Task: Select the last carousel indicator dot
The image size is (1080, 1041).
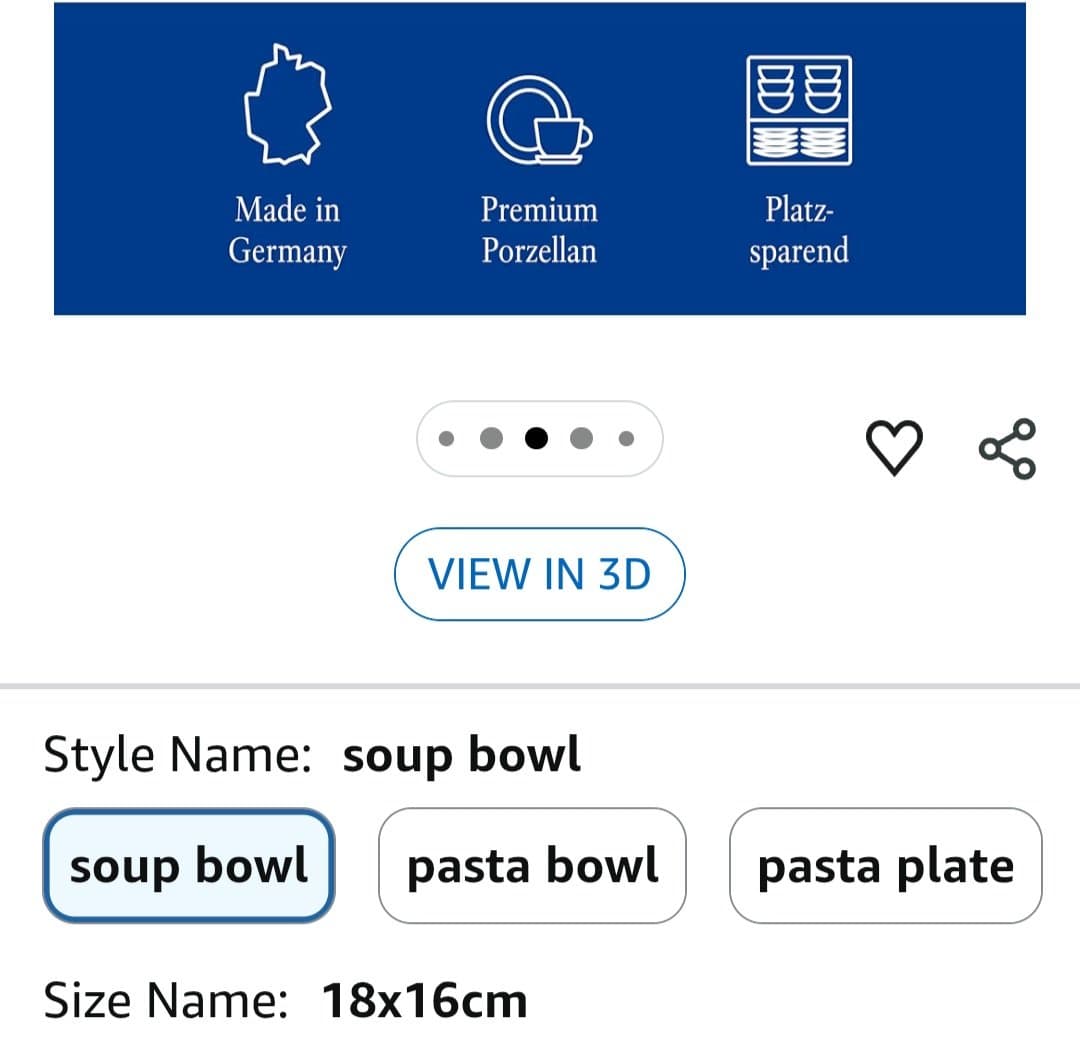Action: [x=627, y=438]
